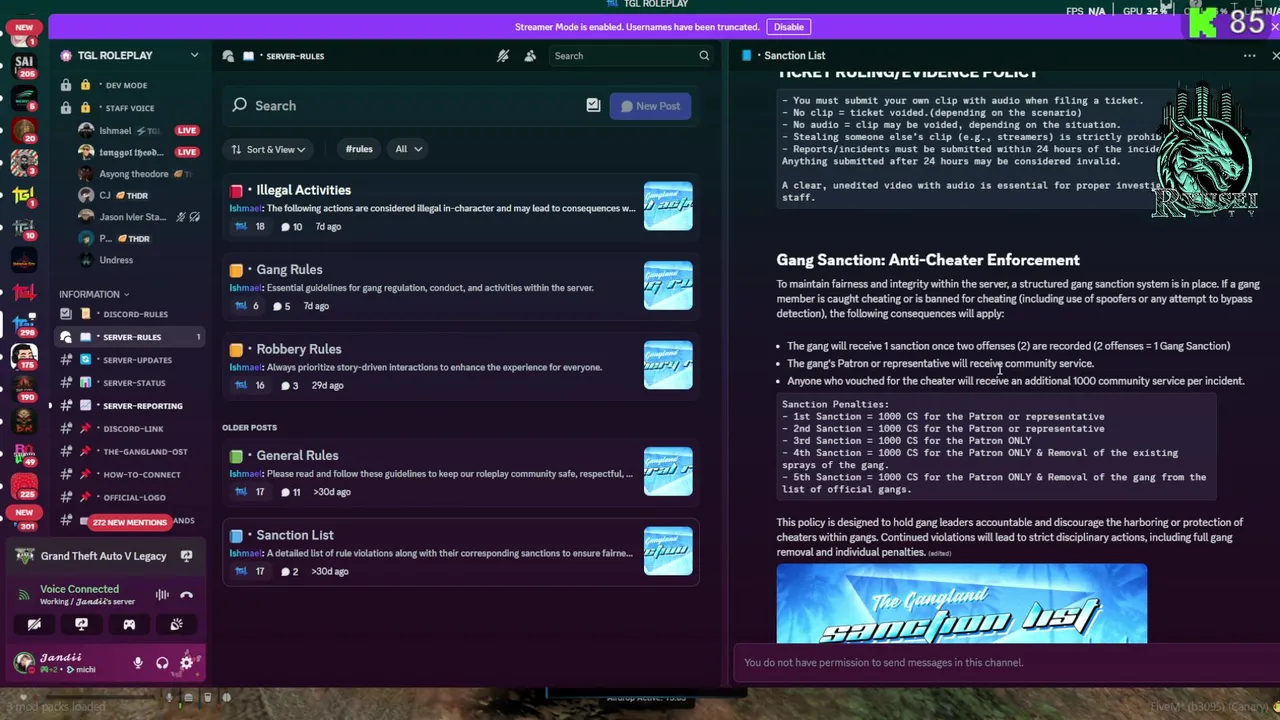
Task: Click the magnifier icon in header search
Action: point(704,56)
